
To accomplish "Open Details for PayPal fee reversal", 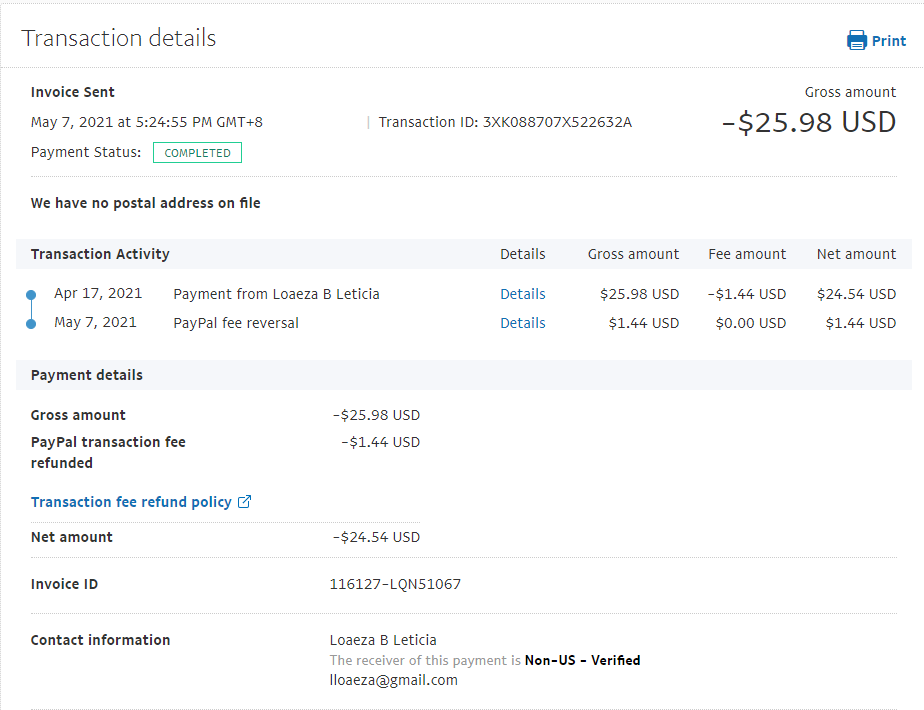I will 523,323.
